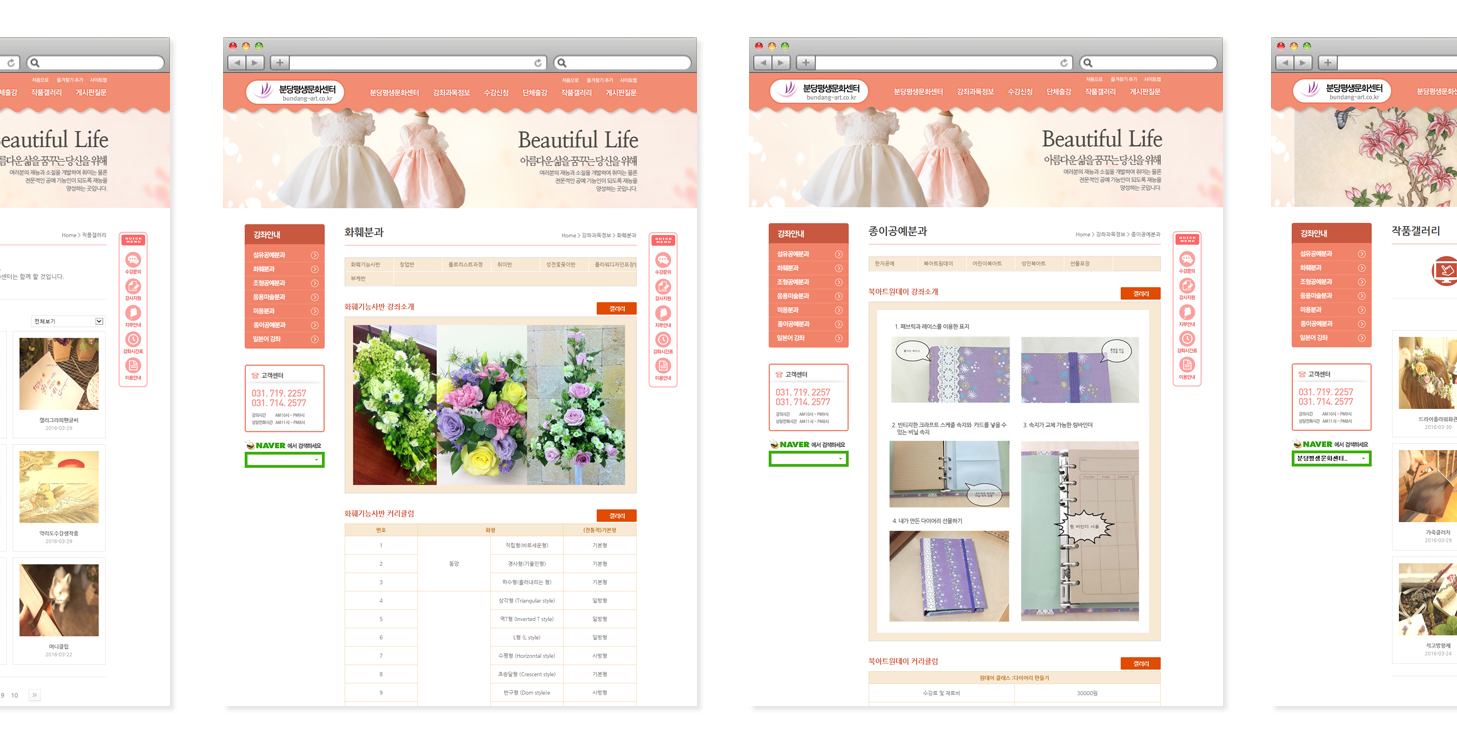The height and width of the screenshot is (748, 1457).
Task: Expand 미용분과 arrow in the rightmost 작품갤러리 window sidebar
Action: click(x=1361, y=310)
